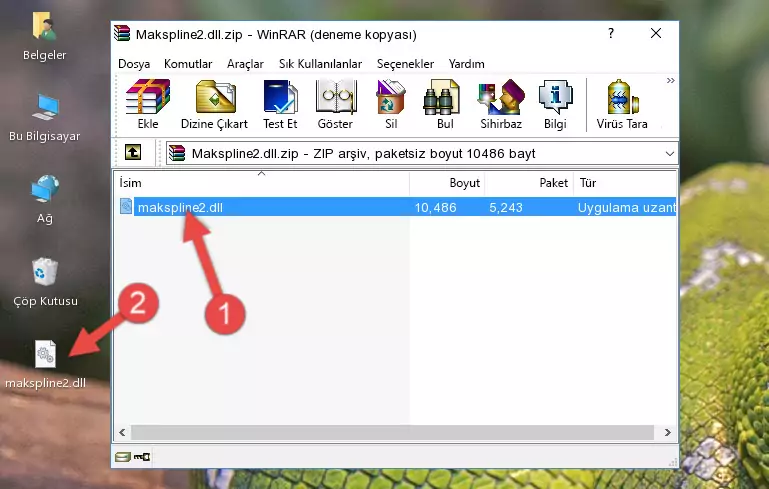Sort by Paket column header
Image resolution: width=769 pixels, height=489 pixels.
point(529,183)
